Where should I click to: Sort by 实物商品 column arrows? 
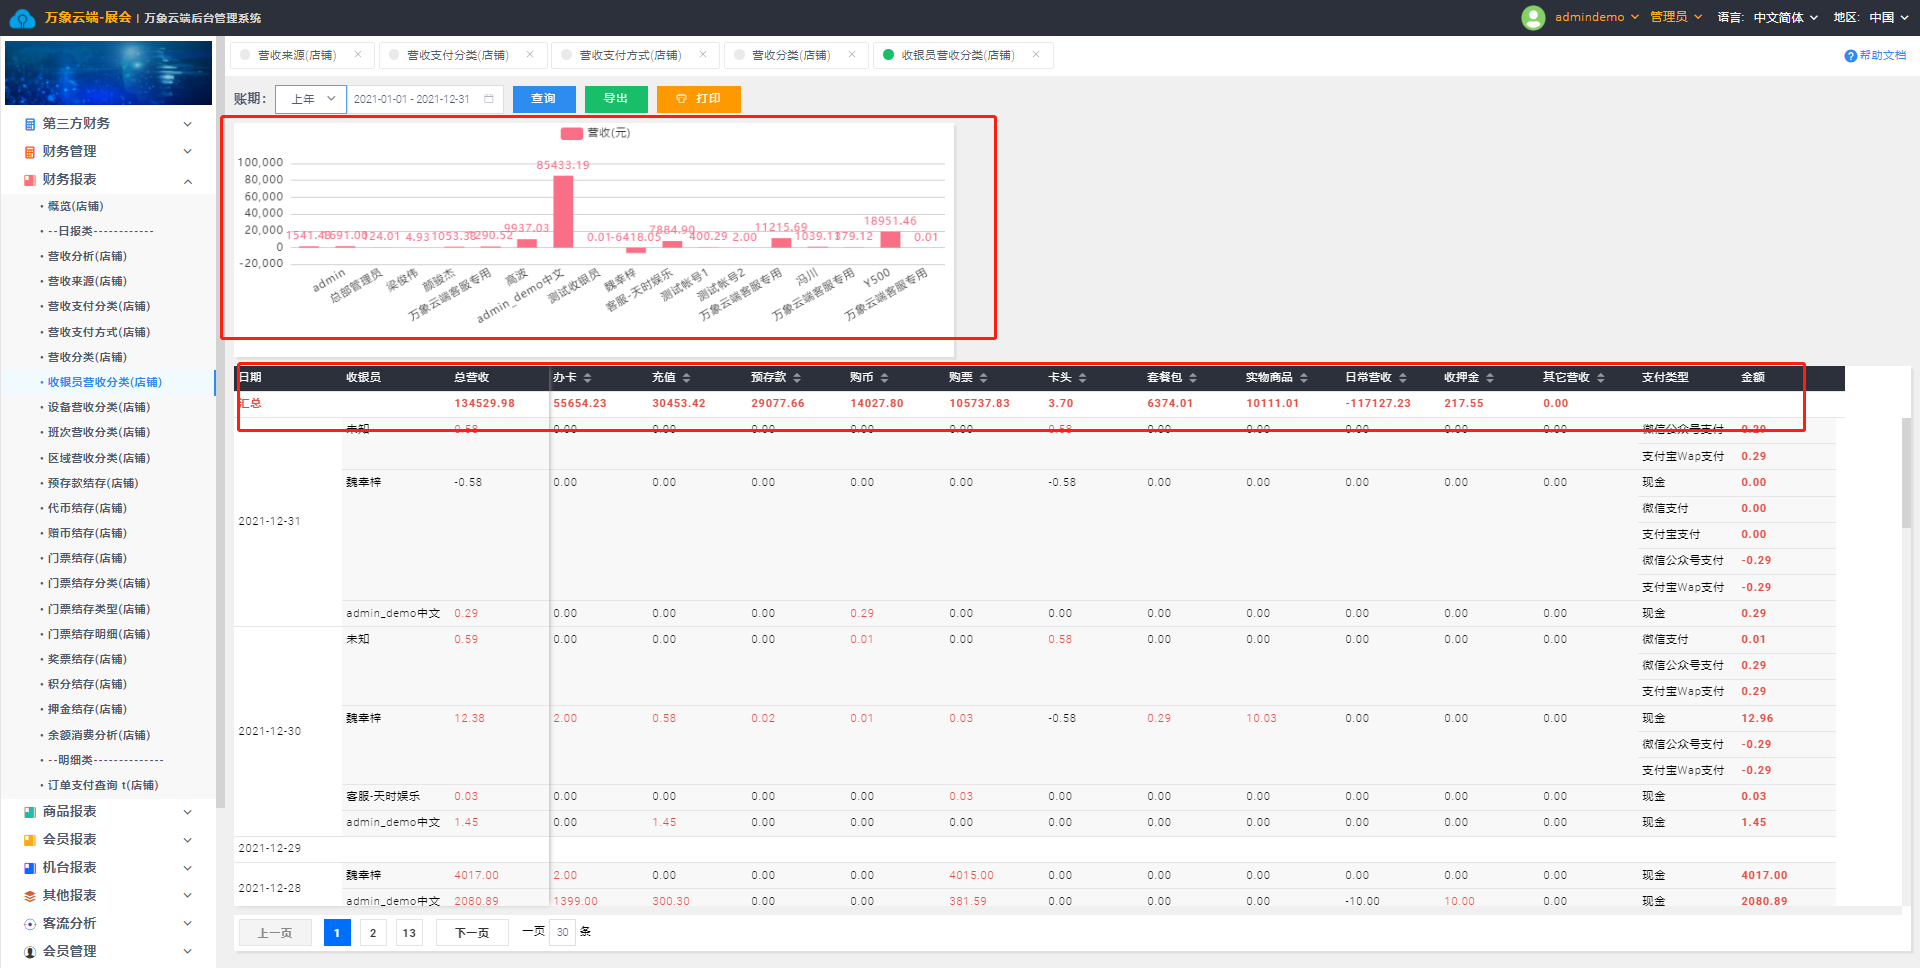click(1304, 378)
